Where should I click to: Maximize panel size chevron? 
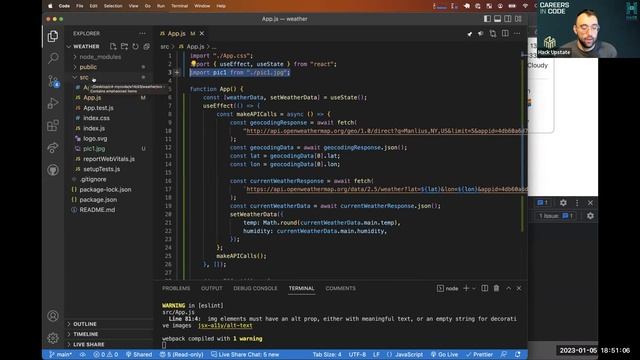509,288
